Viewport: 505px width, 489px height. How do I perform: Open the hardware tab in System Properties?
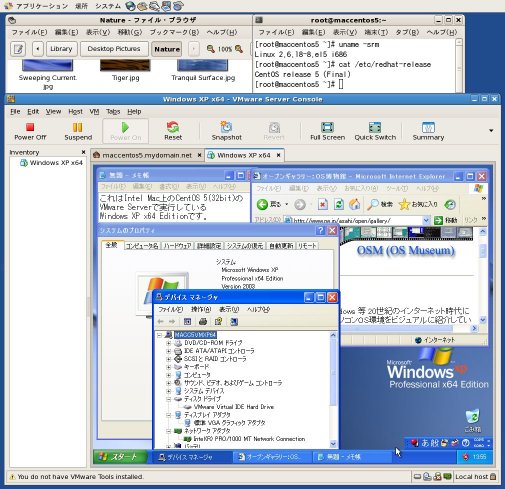coord(177,246)
